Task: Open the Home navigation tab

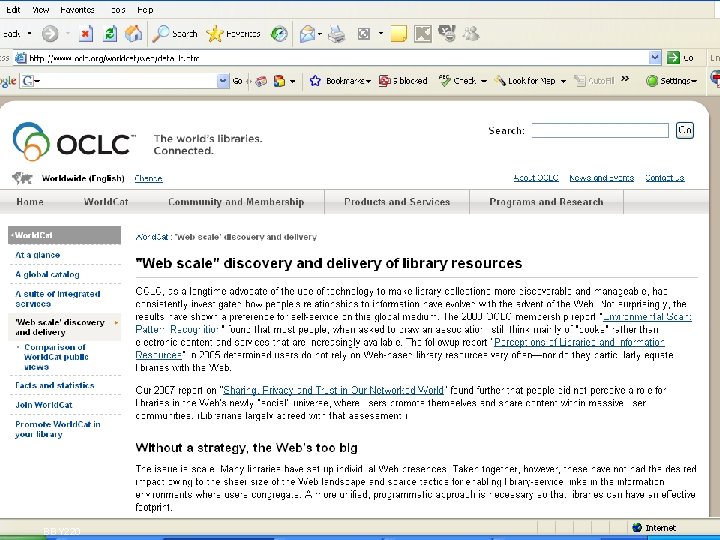Action: [30, 202]
